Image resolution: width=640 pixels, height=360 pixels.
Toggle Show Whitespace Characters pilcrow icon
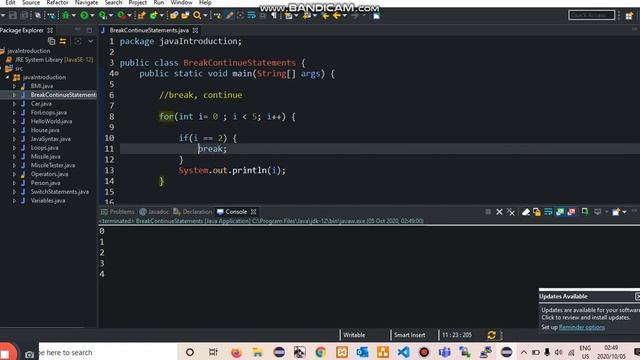click(x=274, y=16)
